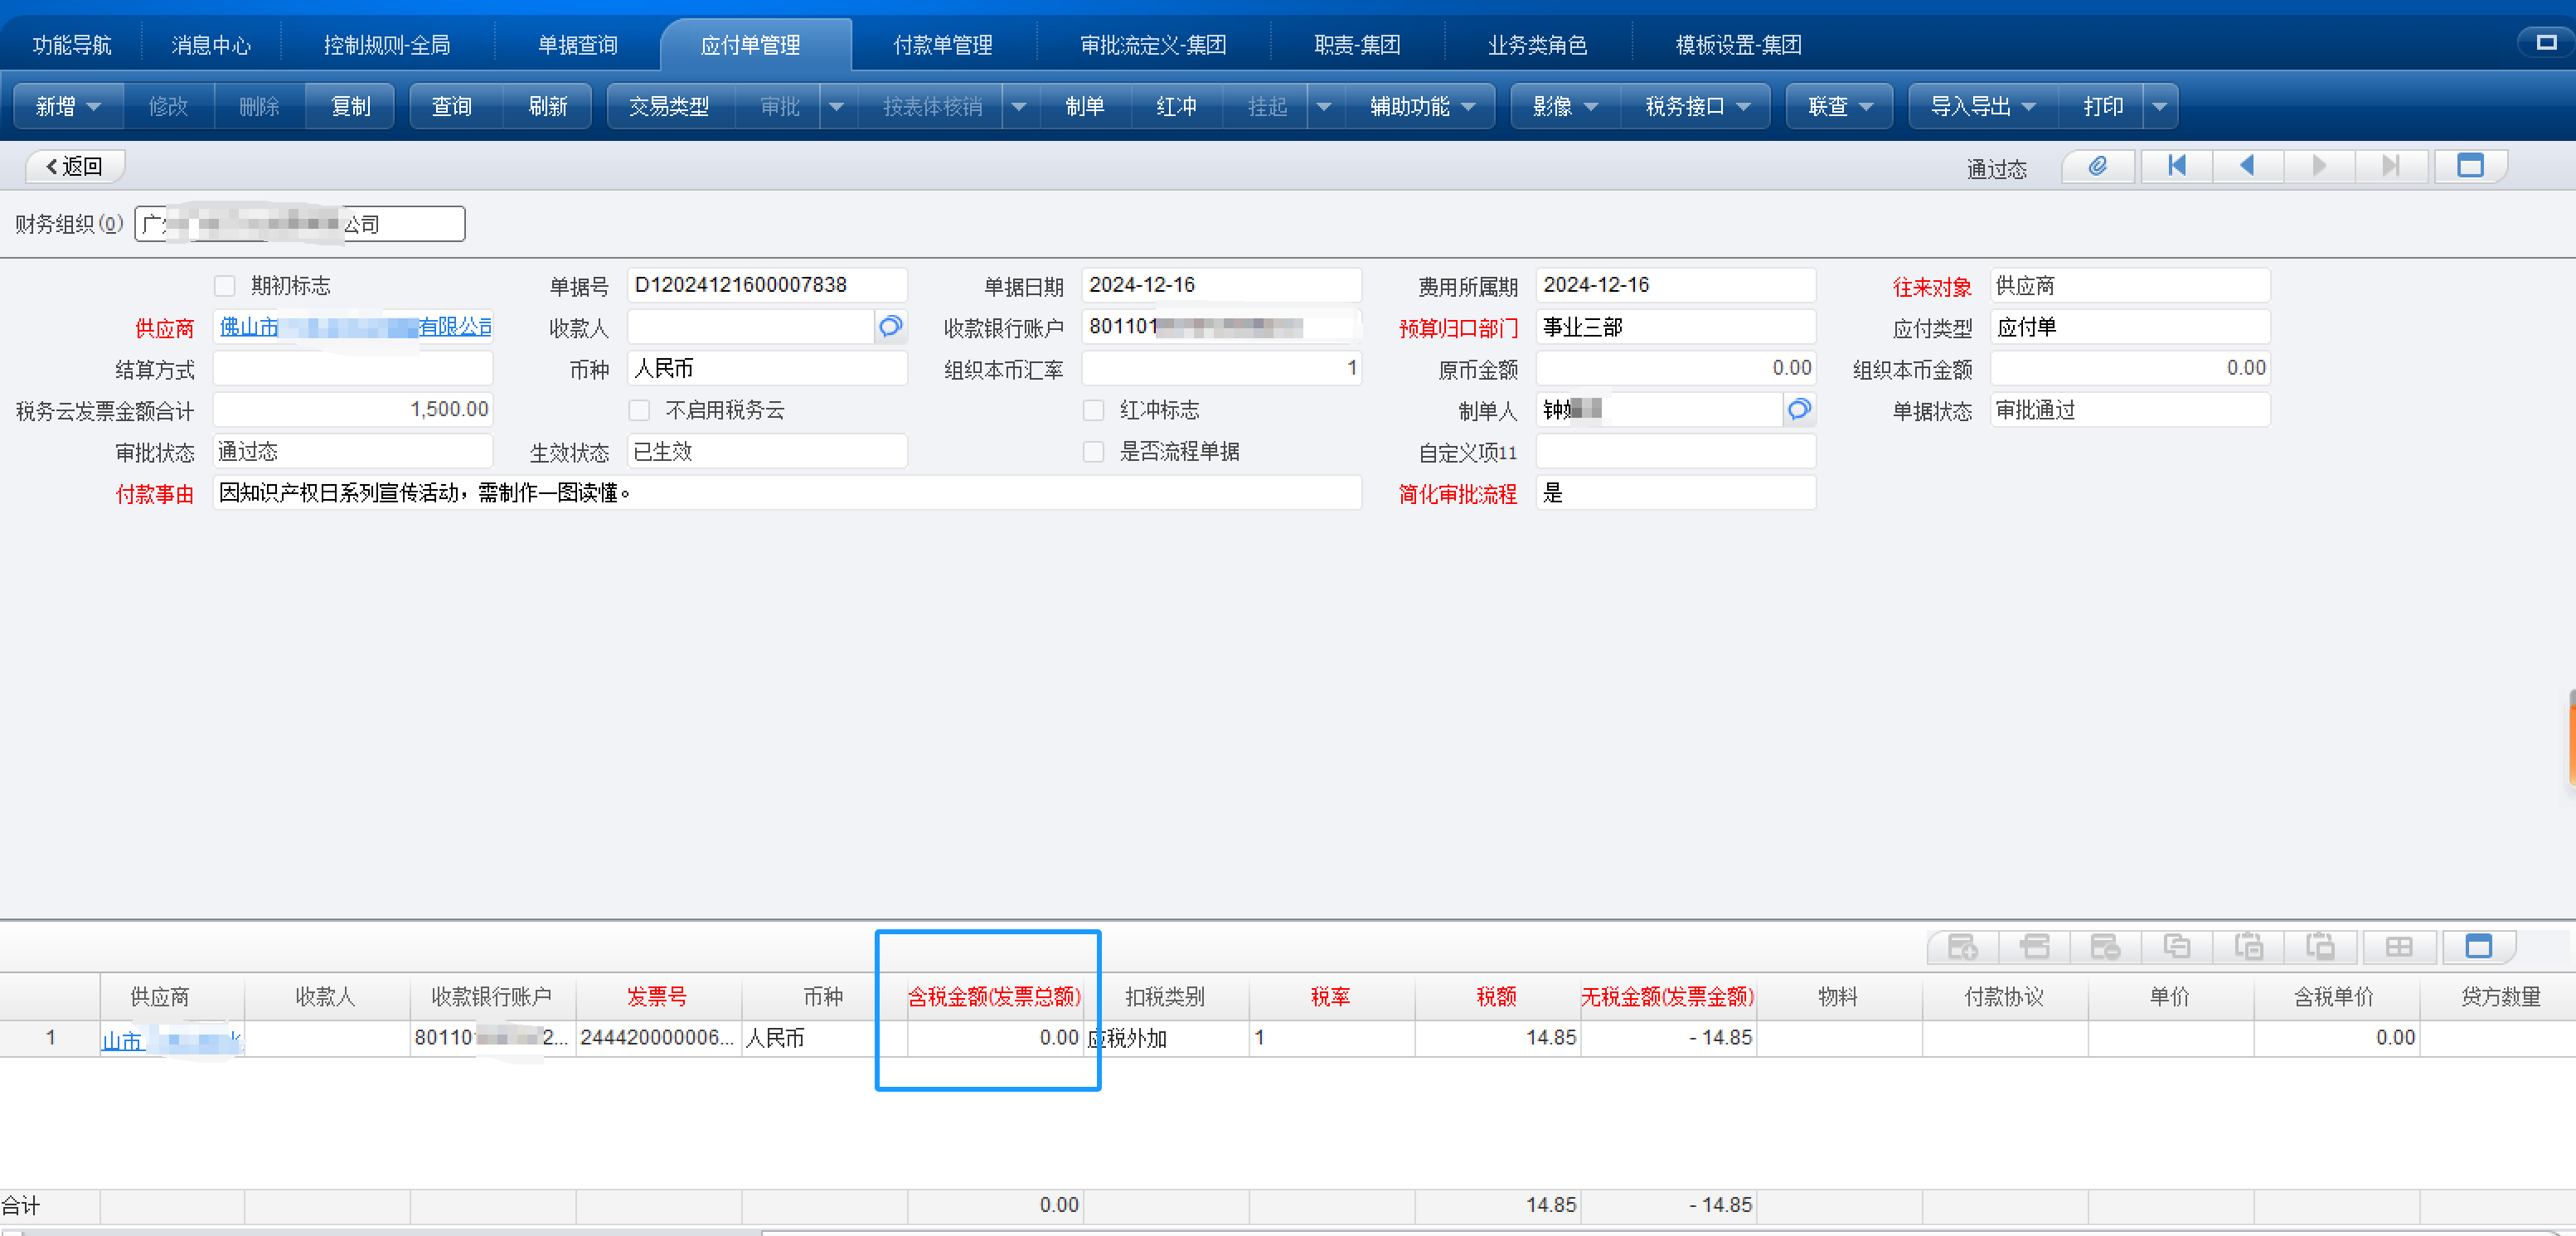Image resolution: width=2576 pixels, height=1236 pixels.
Task: Click the 付款事由 text field
Action: tap(786, 493)
